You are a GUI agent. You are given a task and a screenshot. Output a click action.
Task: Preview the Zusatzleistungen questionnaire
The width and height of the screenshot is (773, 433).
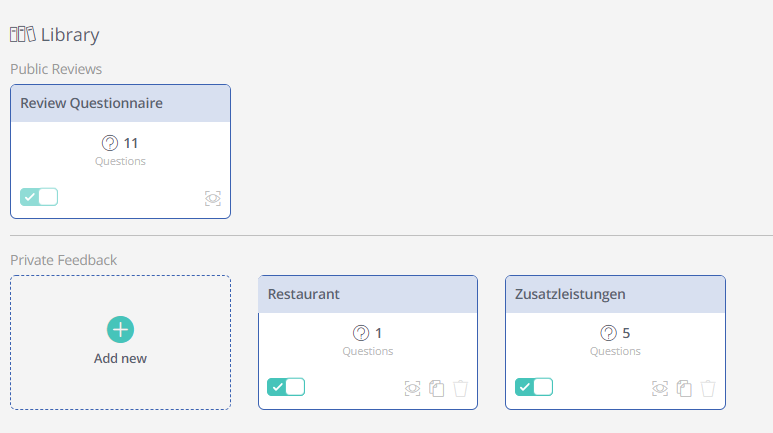[x=660, y=389]
